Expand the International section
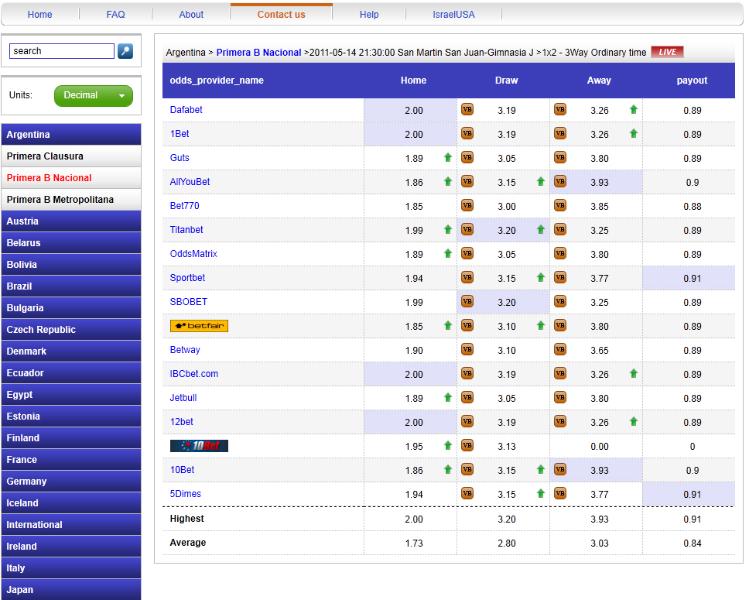Screen dimensions: 749x600 71,525
